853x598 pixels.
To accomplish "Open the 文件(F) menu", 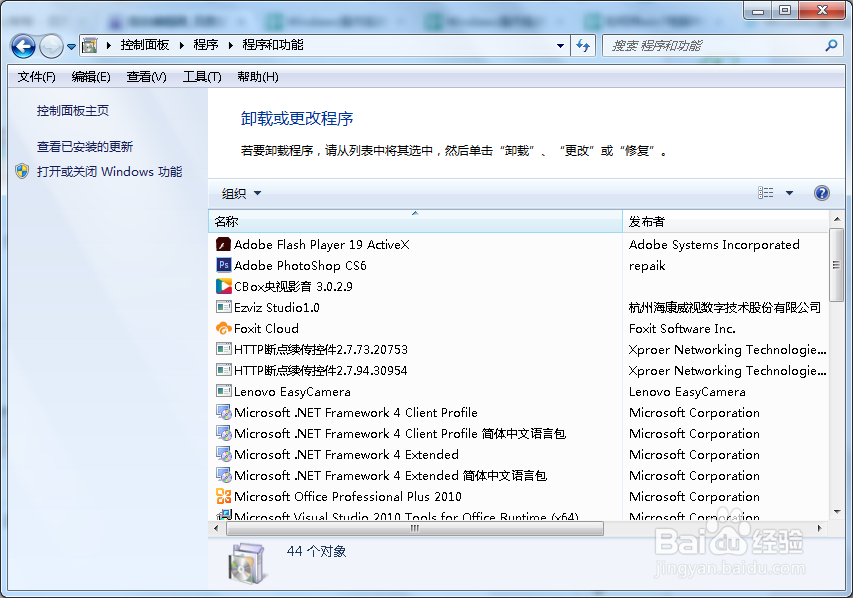I will click(x=36, y=77).
